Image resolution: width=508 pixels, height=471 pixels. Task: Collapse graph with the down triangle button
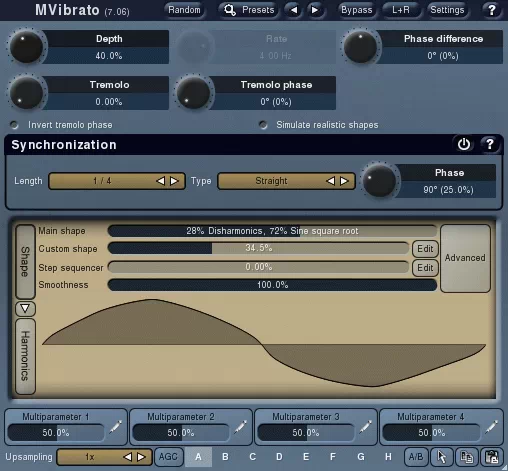(25, 309)
